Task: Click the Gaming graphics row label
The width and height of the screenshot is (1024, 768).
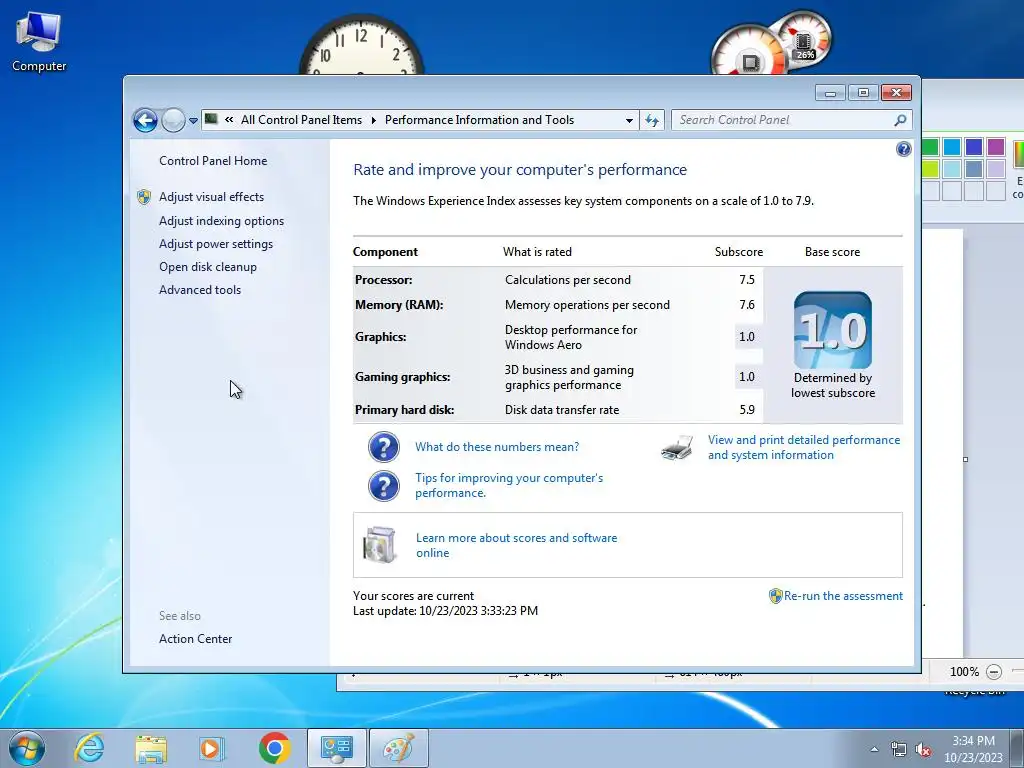Action: [402, 377]
